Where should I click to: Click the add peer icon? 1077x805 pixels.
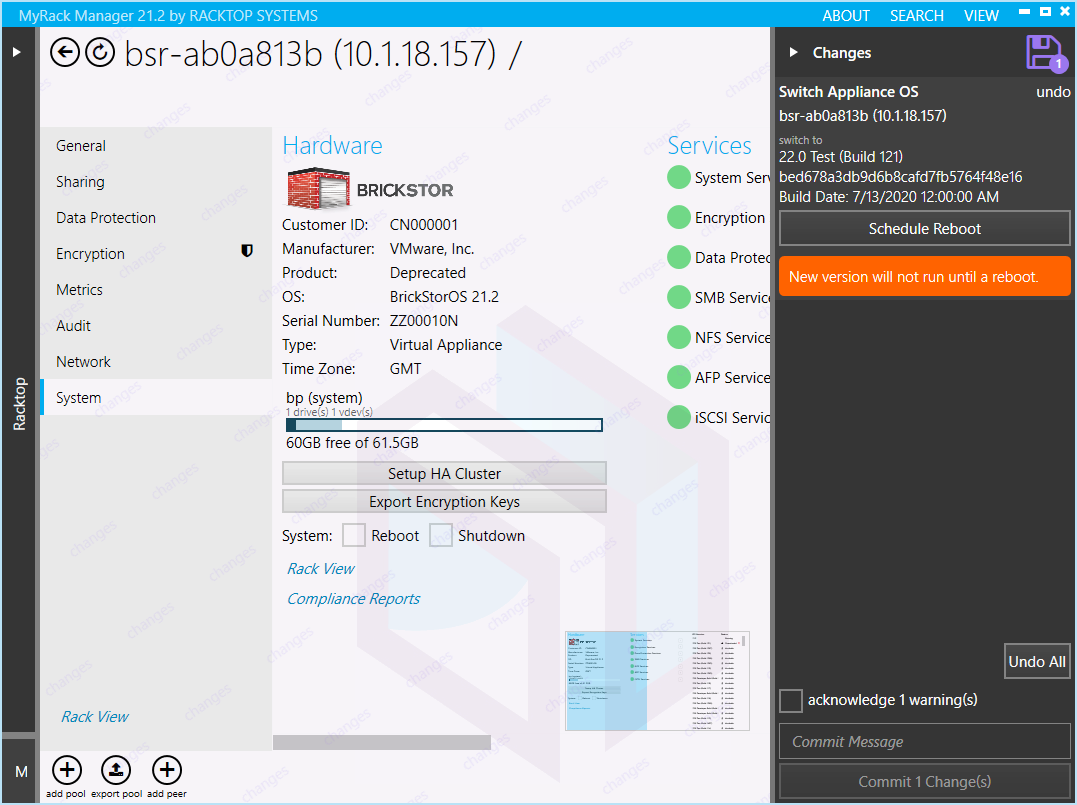(167, 770)
